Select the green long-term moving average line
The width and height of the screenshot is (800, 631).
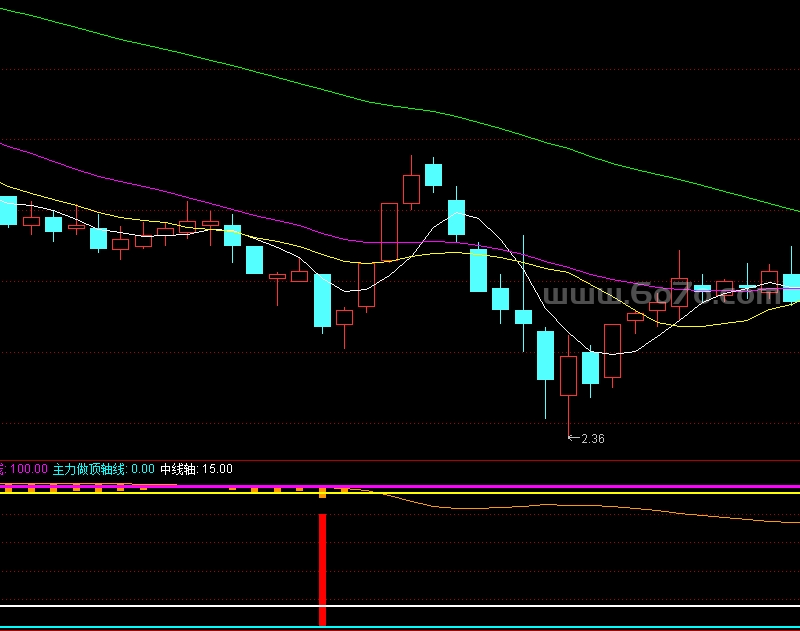(400, 108)
